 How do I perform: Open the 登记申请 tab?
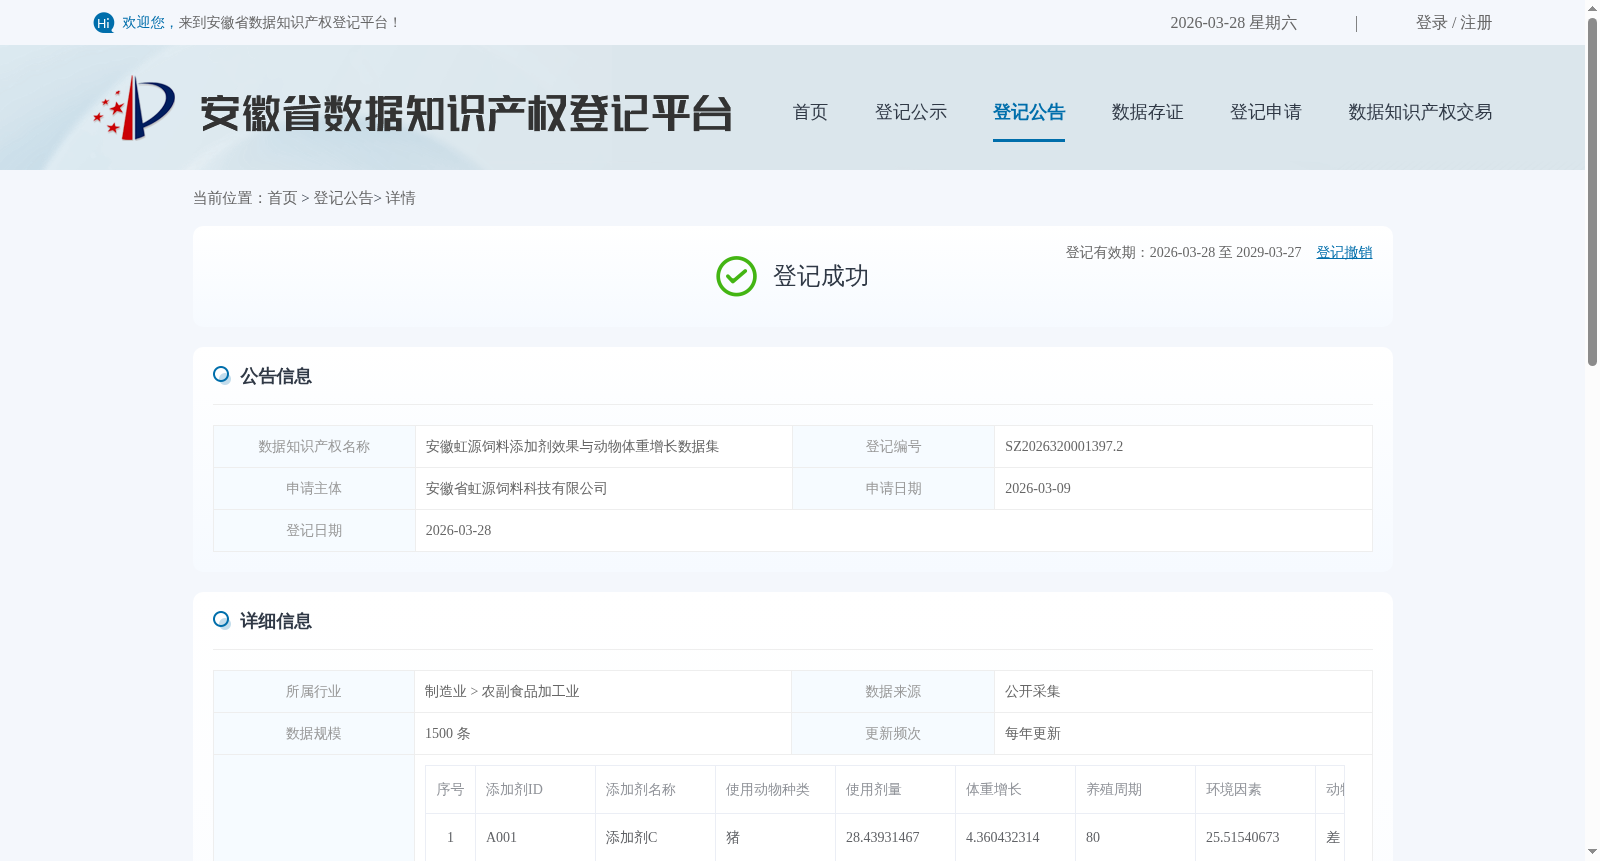[1266, 112]
